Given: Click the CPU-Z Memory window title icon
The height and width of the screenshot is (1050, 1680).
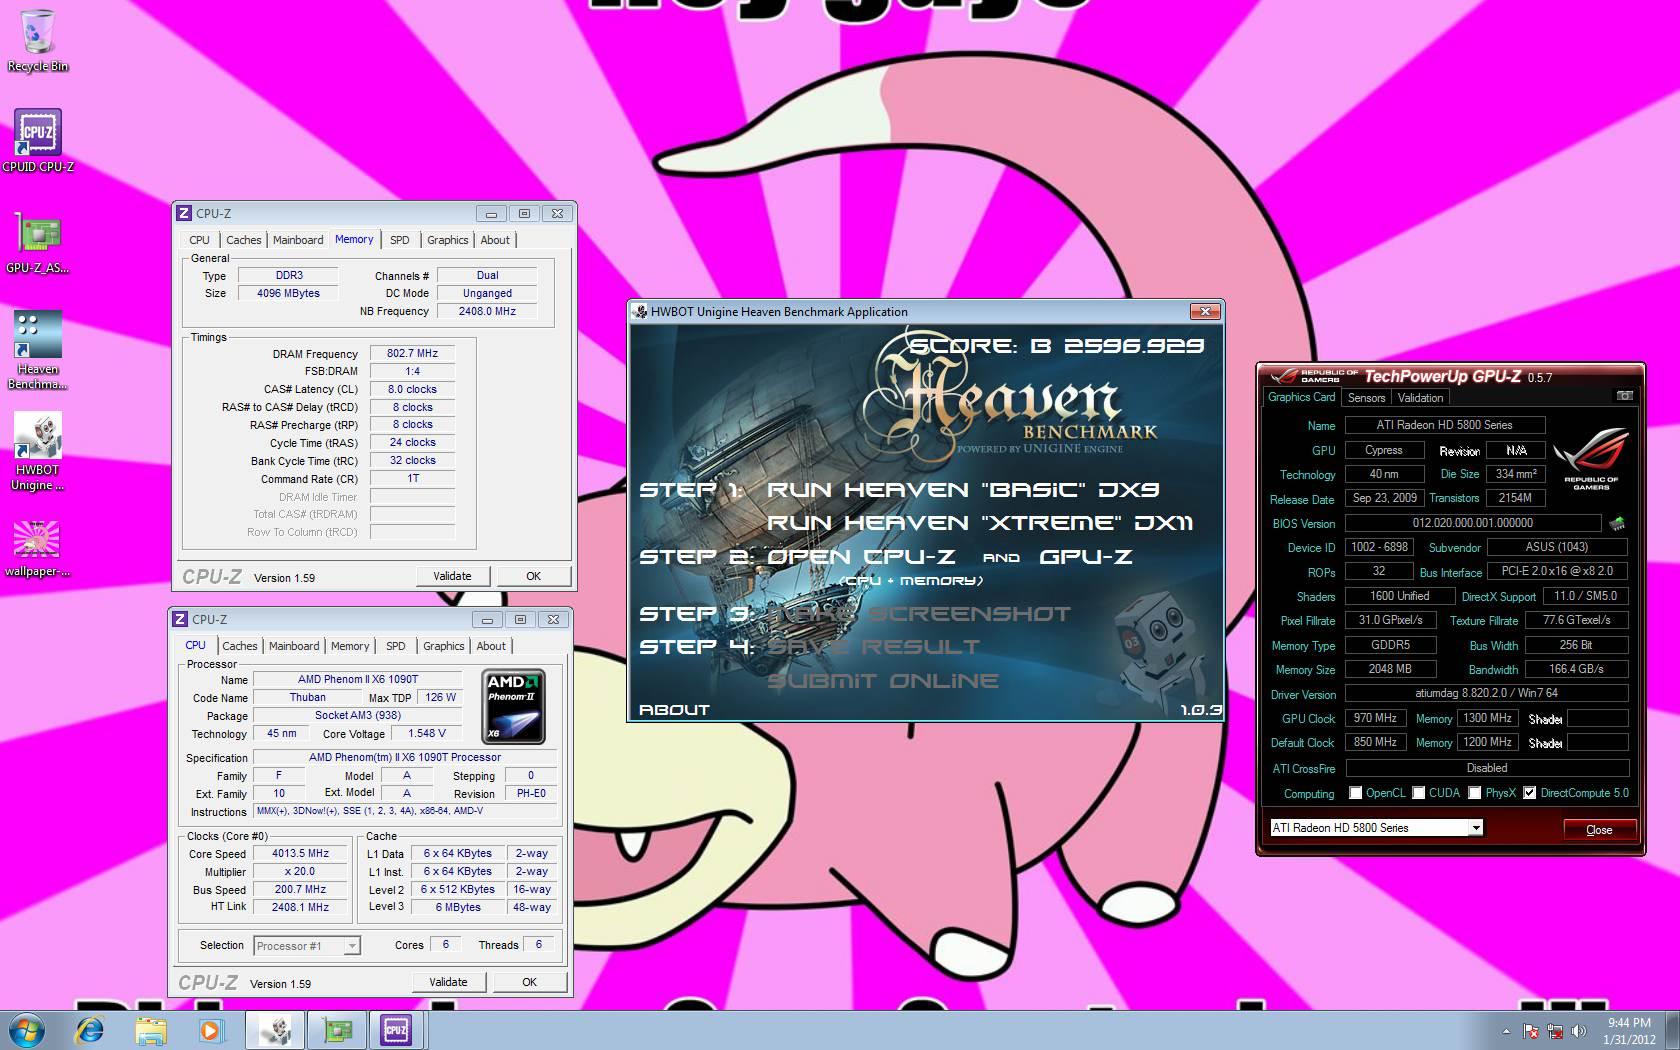Looking at the screenshot, I should 184,213.
